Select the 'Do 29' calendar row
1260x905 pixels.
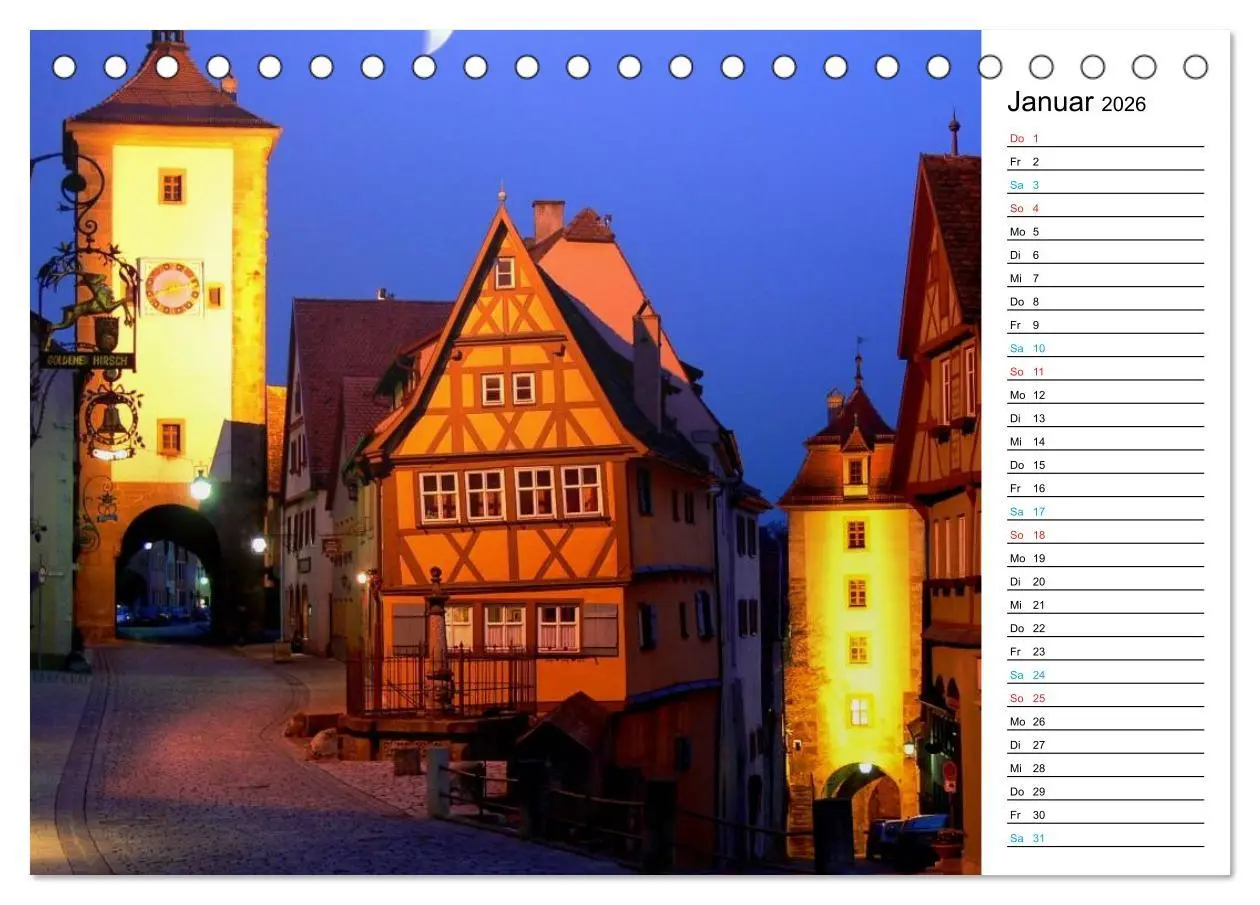1105,791
